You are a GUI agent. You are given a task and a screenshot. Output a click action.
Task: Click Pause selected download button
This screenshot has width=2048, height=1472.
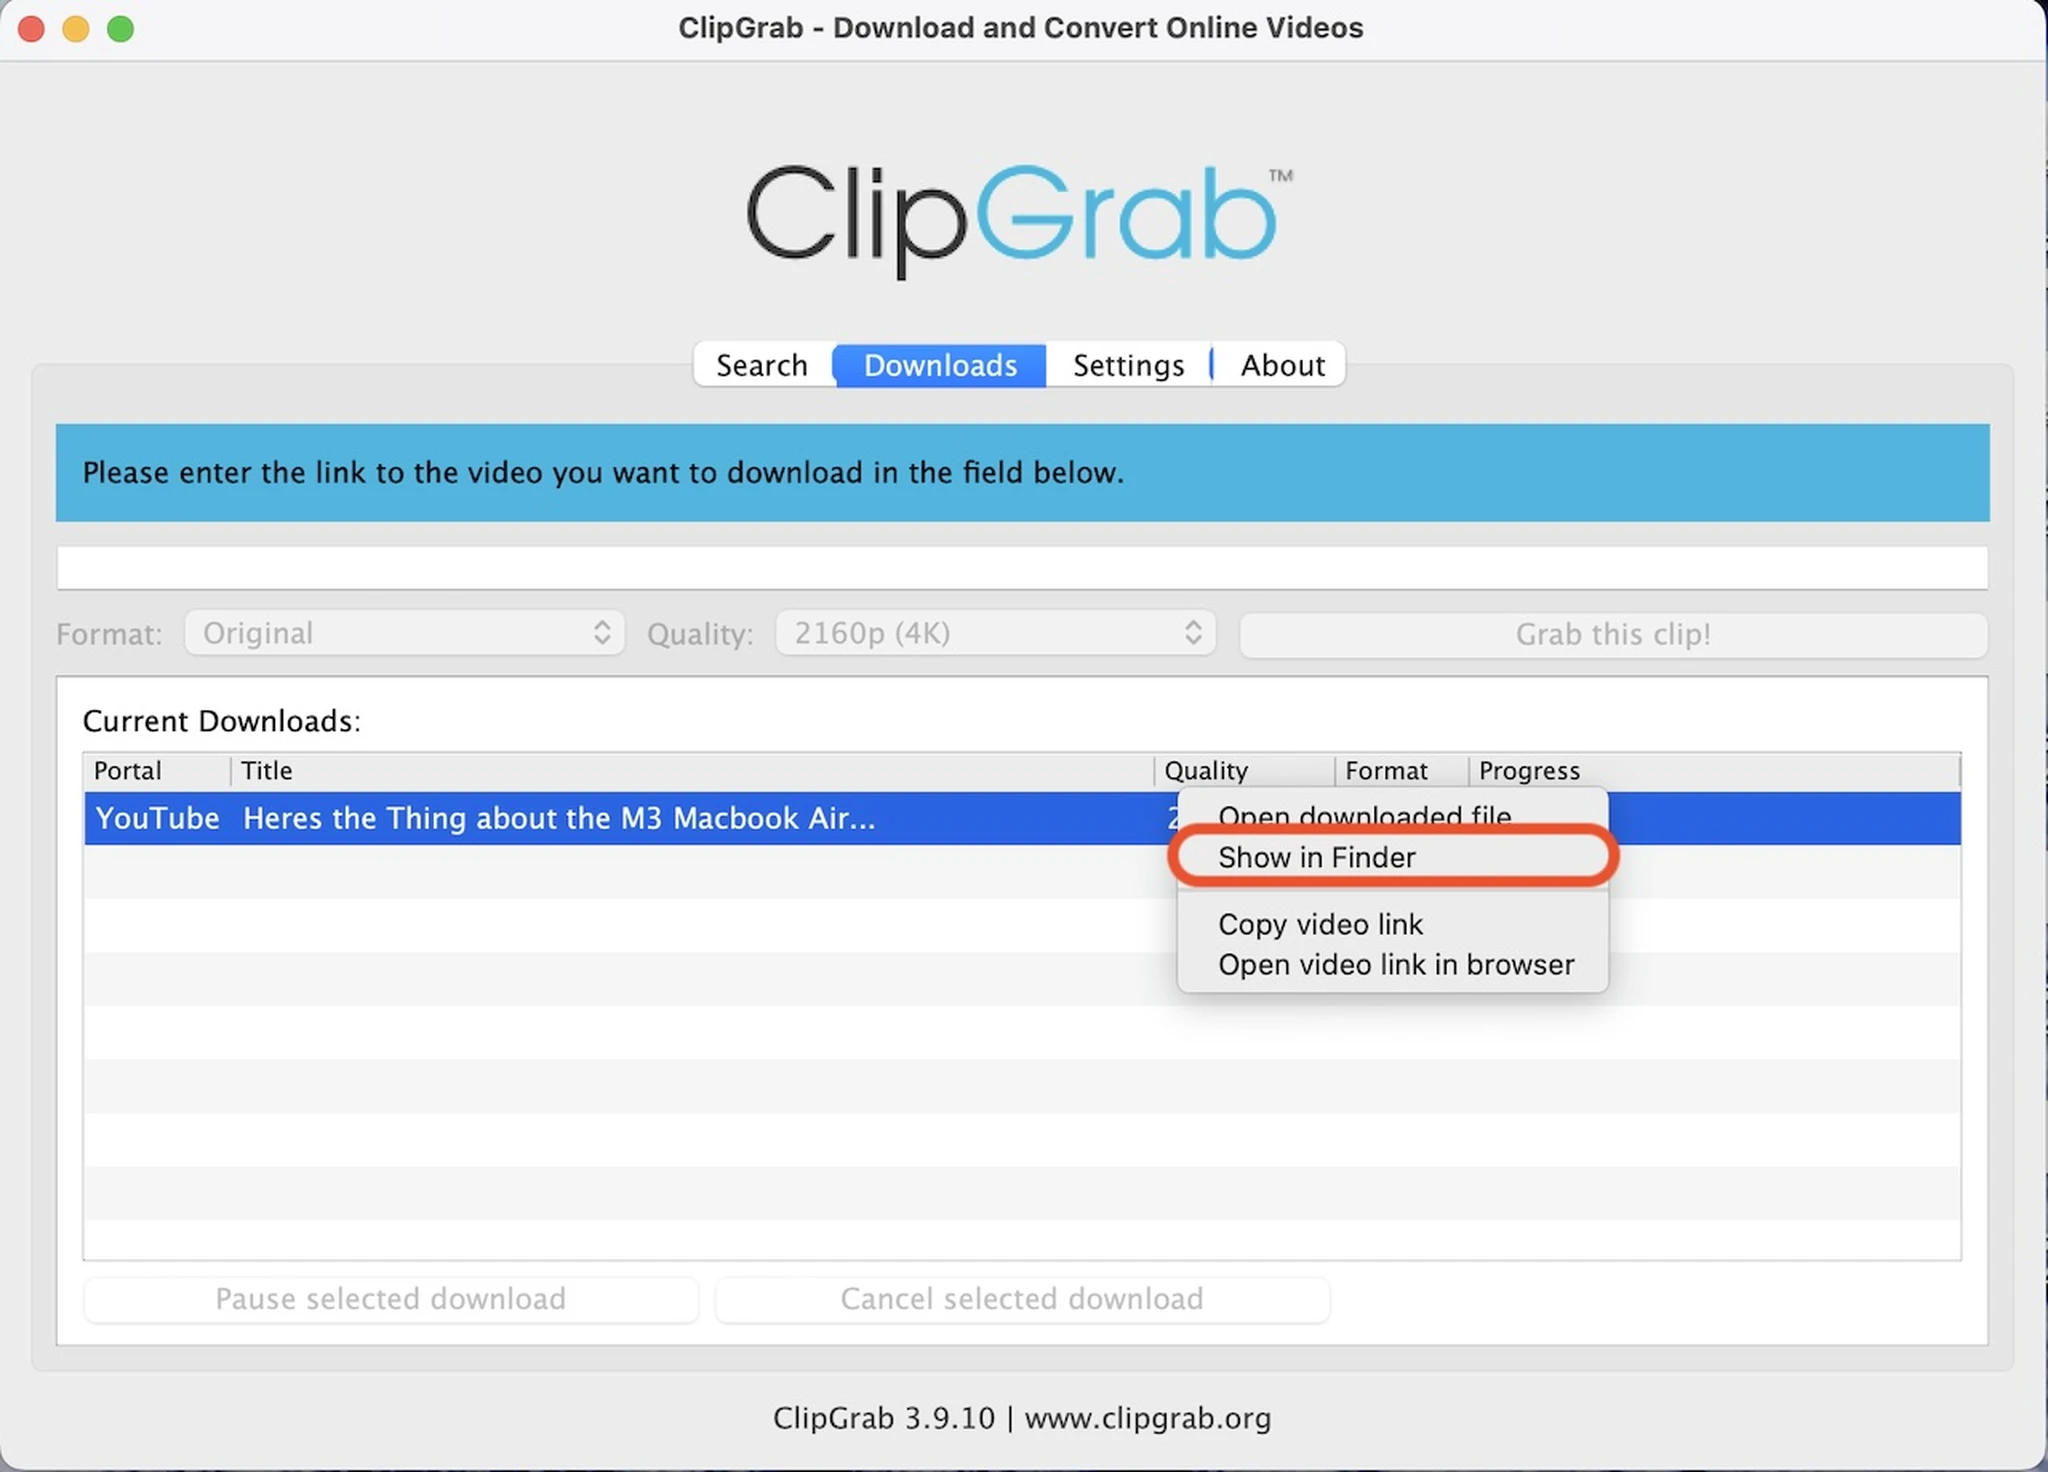click(x=393, y=1299)
